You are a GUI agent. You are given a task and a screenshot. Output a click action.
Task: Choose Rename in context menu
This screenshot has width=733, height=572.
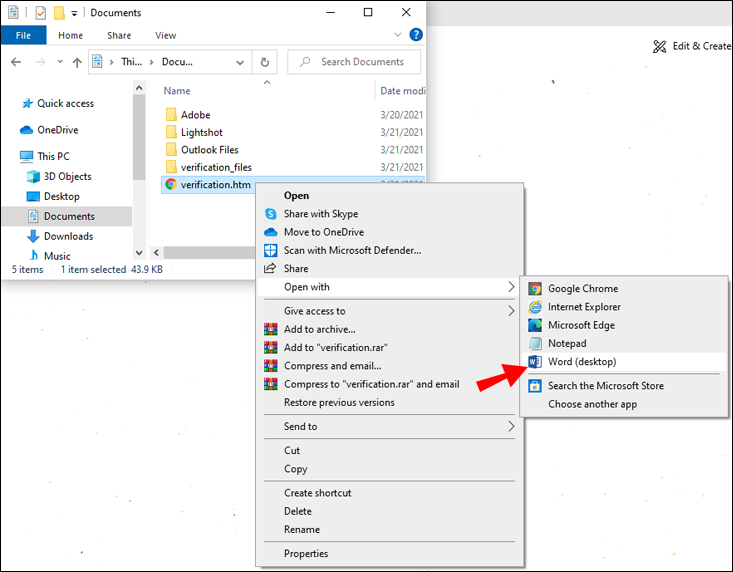click(x=389, y=529)
